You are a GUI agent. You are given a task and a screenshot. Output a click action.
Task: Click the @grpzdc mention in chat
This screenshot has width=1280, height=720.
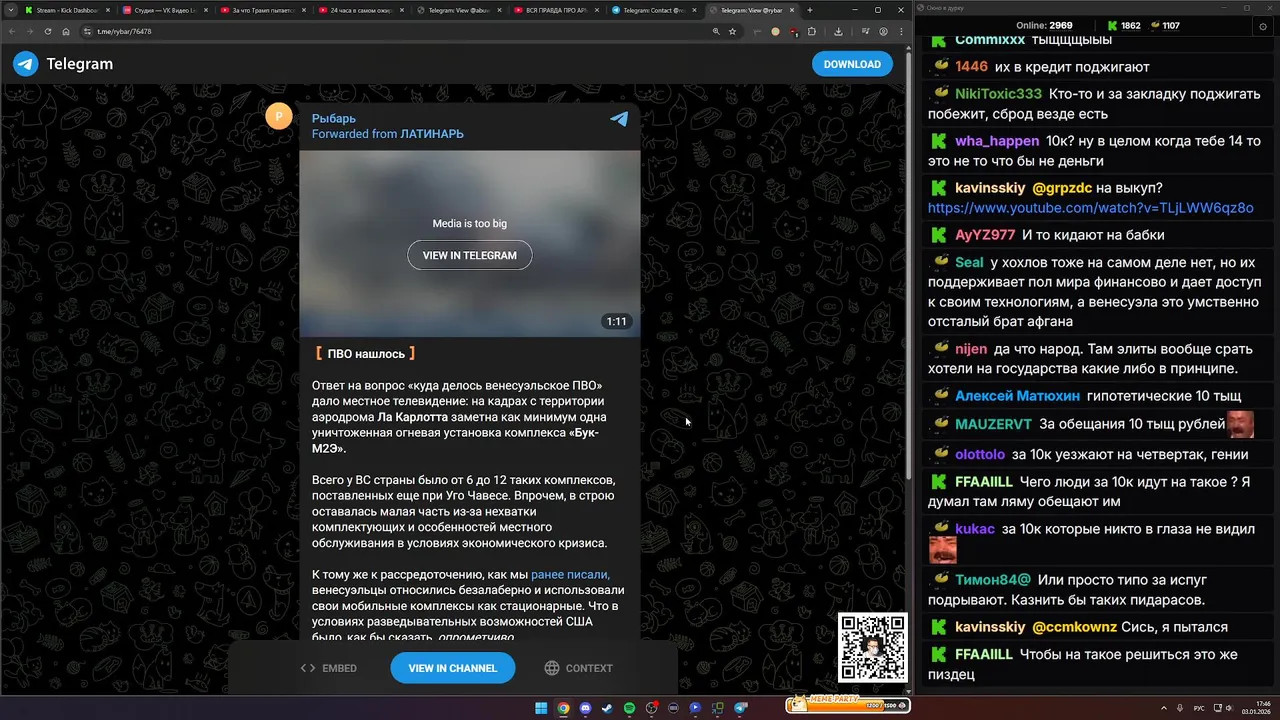[x=1062, y=188]
